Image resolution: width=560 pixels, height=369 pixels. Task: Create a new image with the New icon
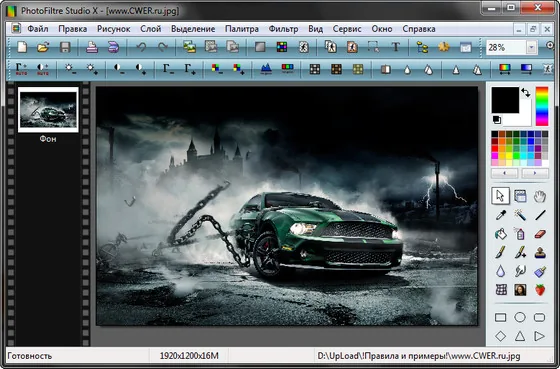(22, 47)
